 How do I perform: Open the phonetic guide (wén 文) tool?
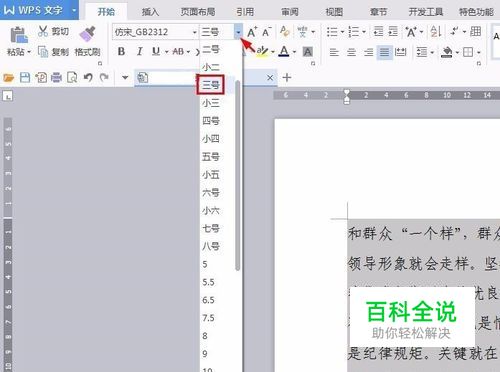pyautogui.click(x=302, y=32)
